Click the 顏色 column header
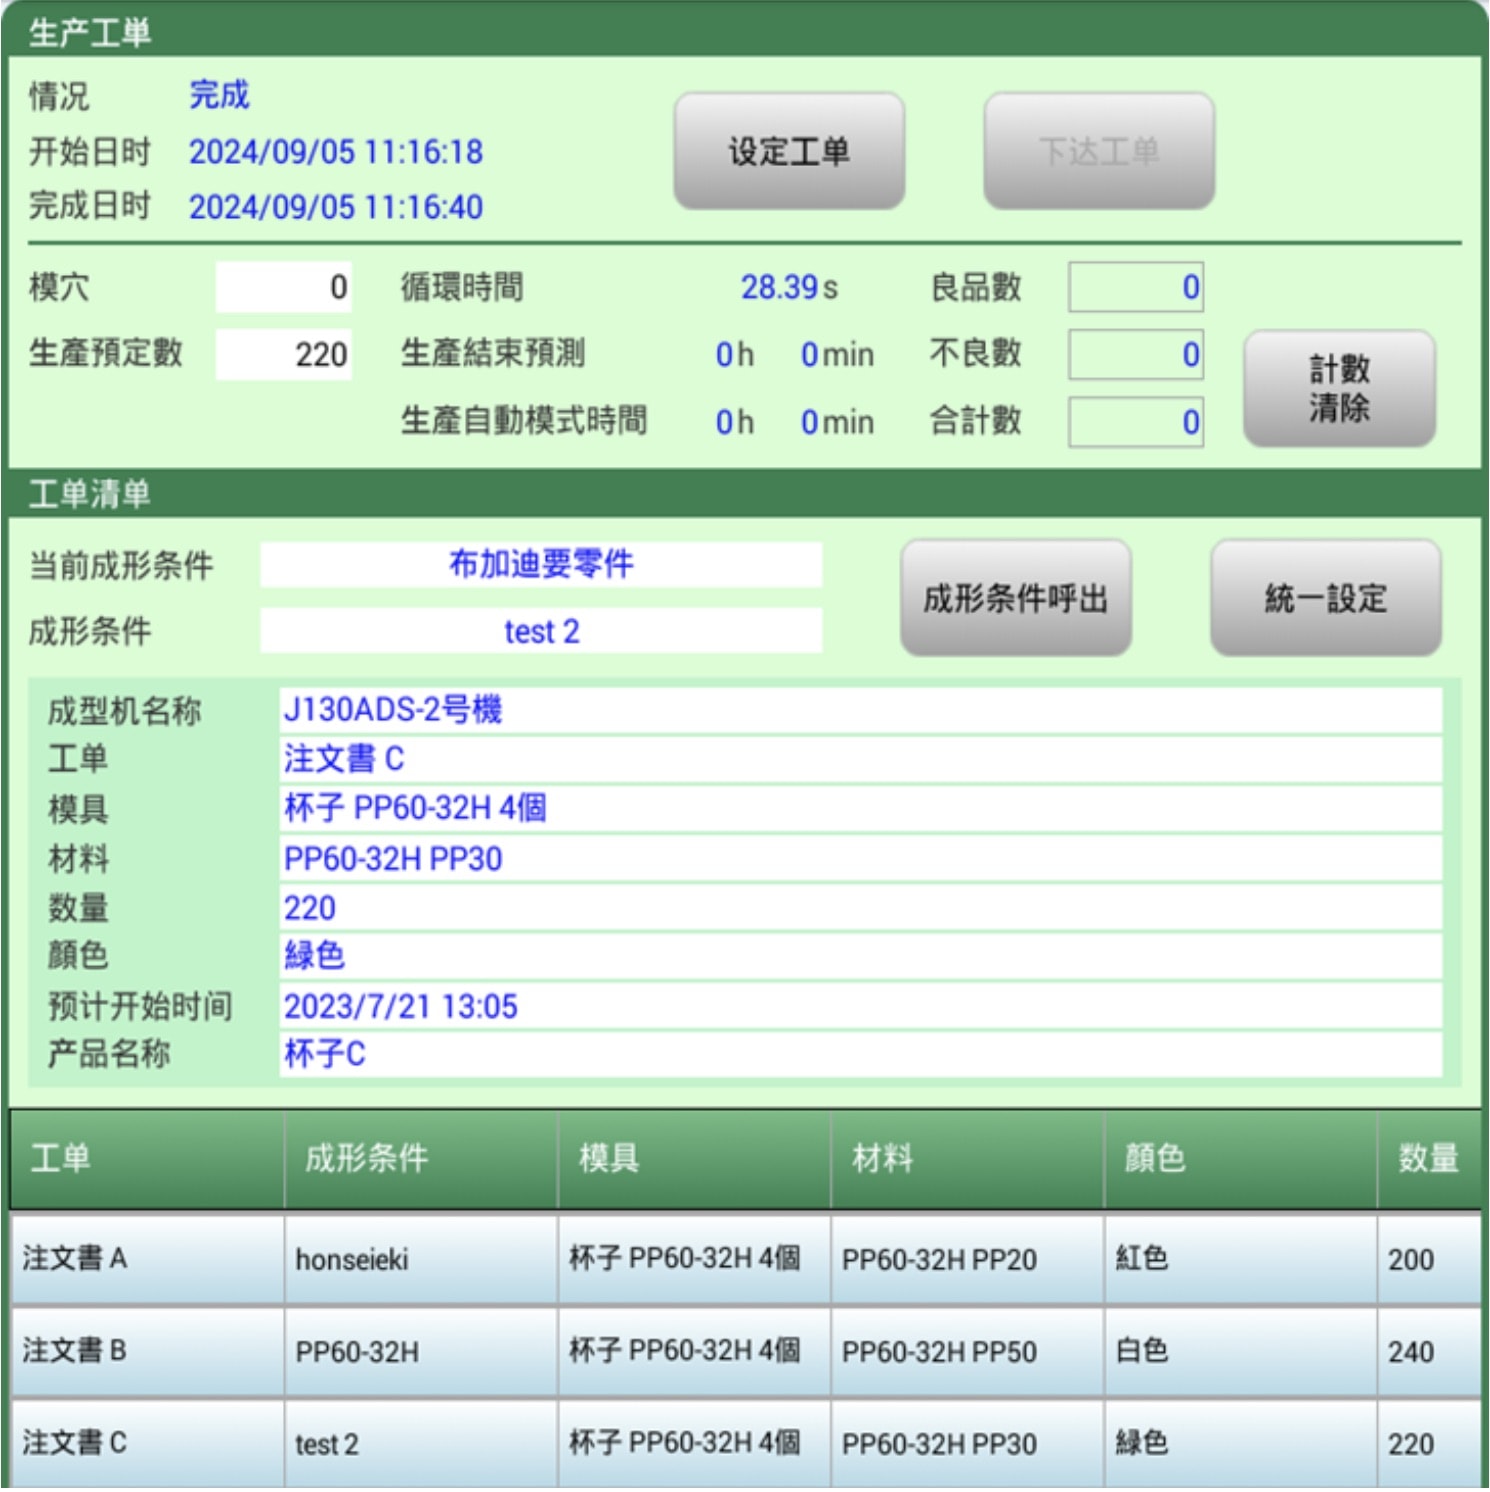This screenshot has width=1490, height=1492. [x=1239, y=1159]
